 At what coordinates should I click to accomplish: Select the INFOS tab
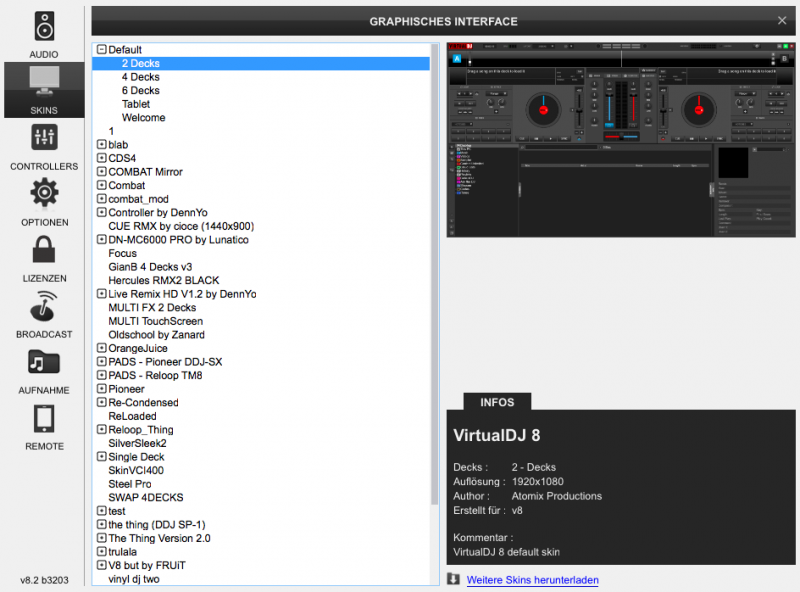point(497,402)
